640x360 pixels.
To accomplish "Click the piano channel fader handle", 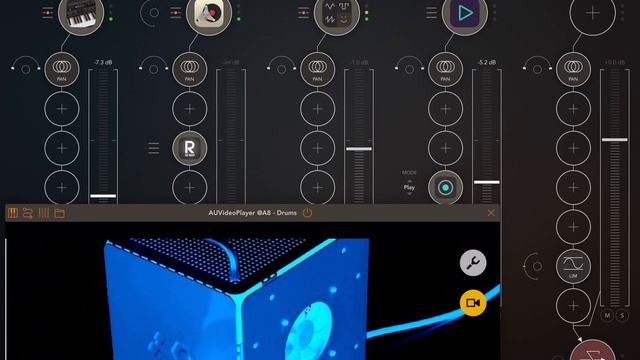I will coord(103,196).
